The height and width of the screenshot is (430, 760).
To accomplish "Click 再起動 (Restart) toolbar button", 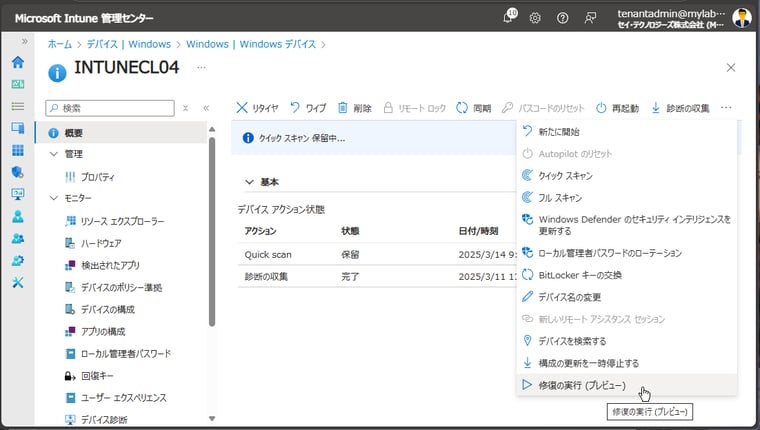I will click(618, 108).
